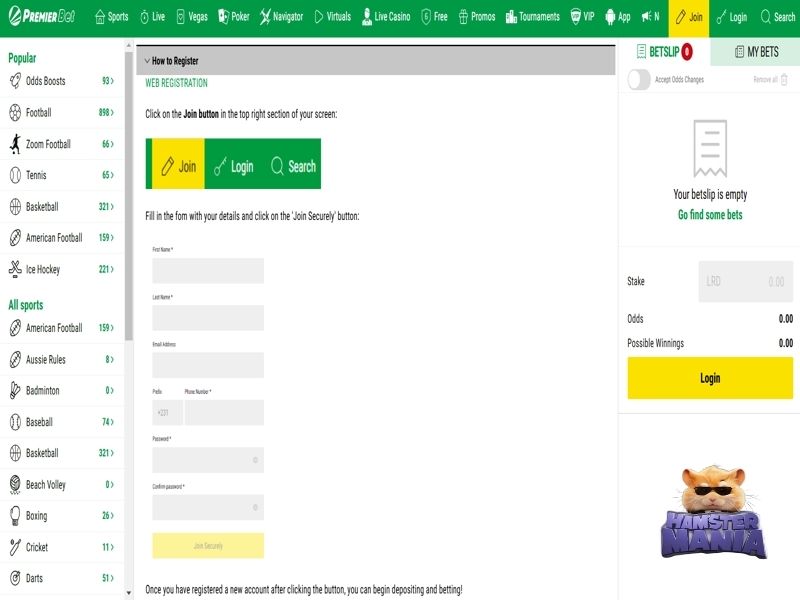Click the yellow Login betslip button
800x600 pixels.
tap(710, 378)
